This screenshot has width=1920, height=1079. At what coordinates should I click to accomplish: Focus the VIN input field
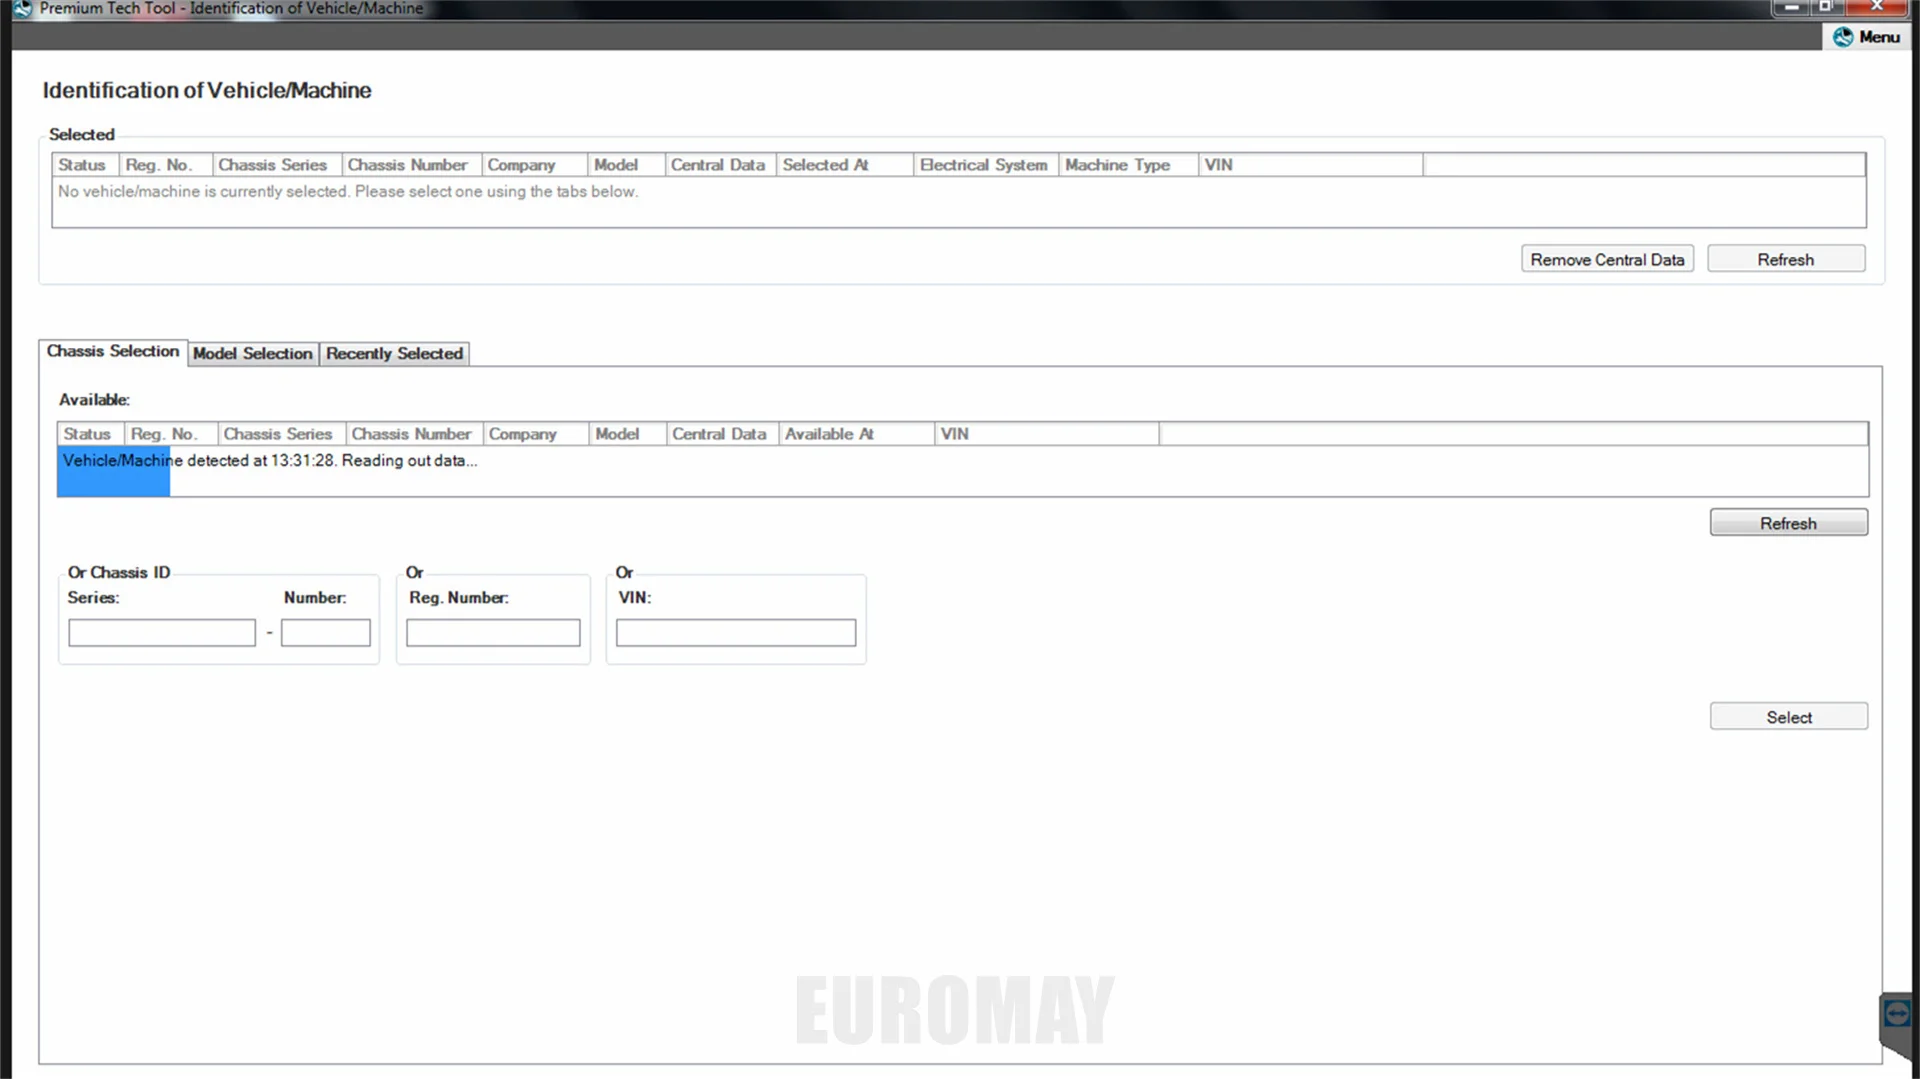pos(736,633)
